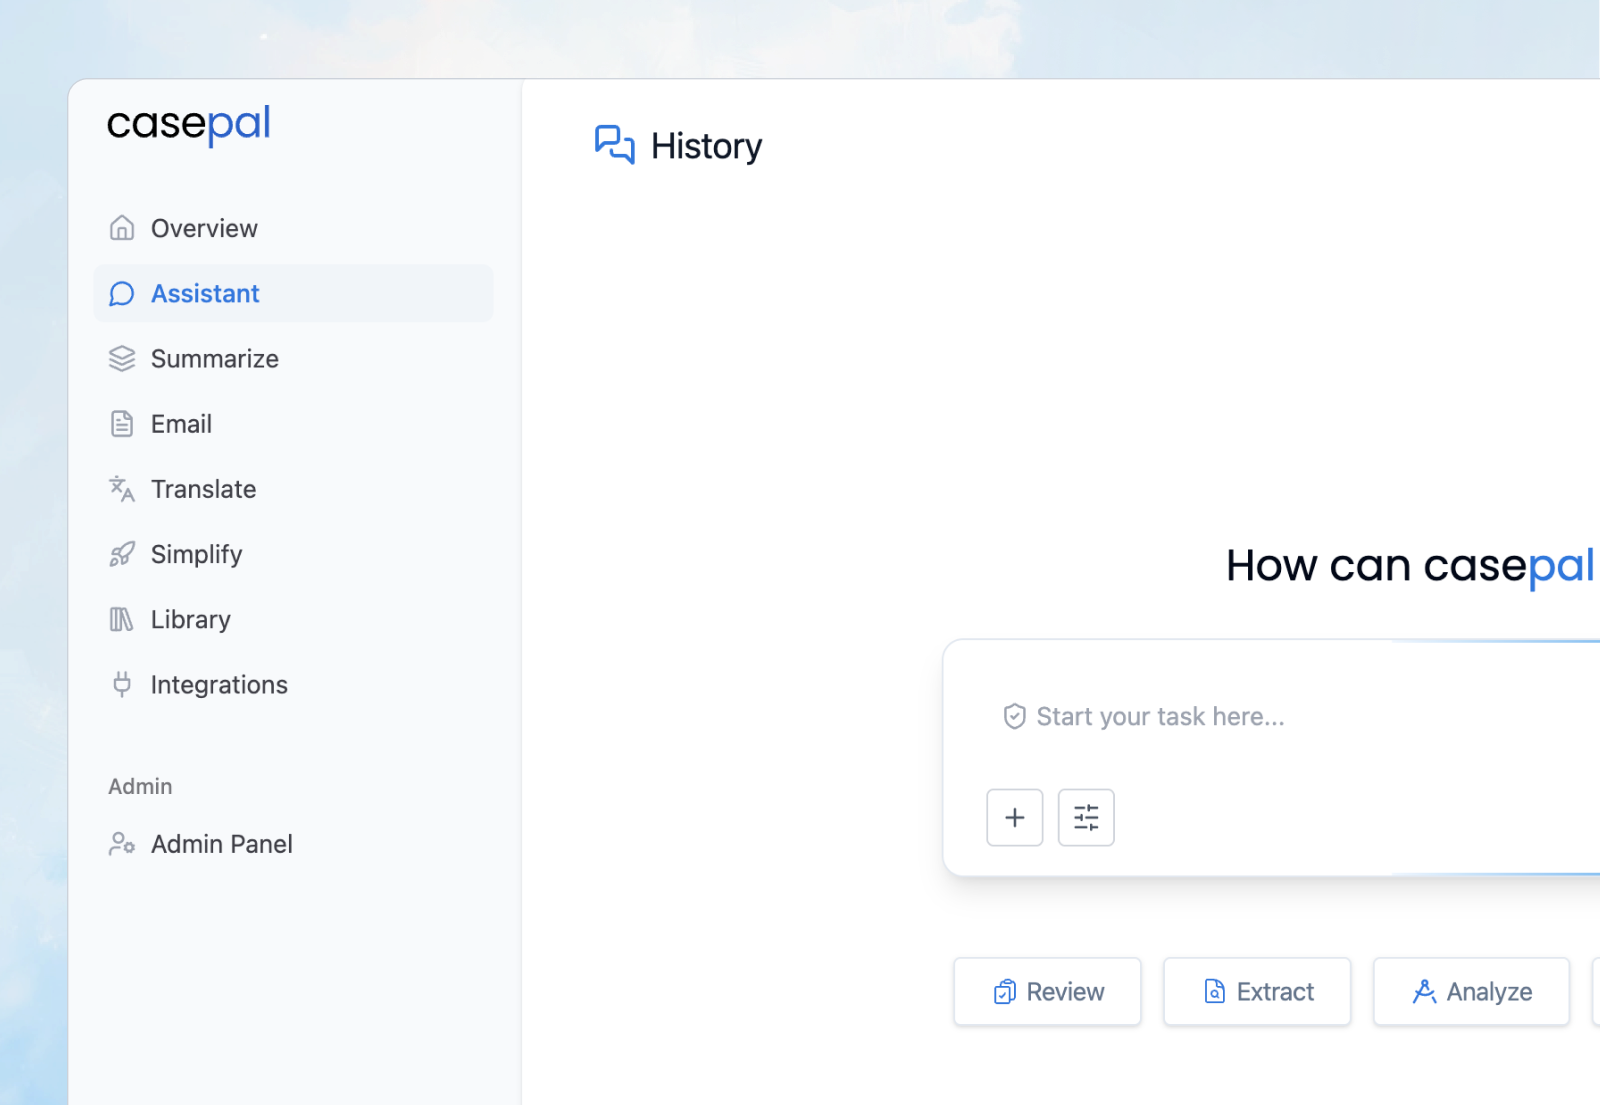Navigate to Admin Panel in the sidebar
1600x1105 pixels.
tap(221, 844)
